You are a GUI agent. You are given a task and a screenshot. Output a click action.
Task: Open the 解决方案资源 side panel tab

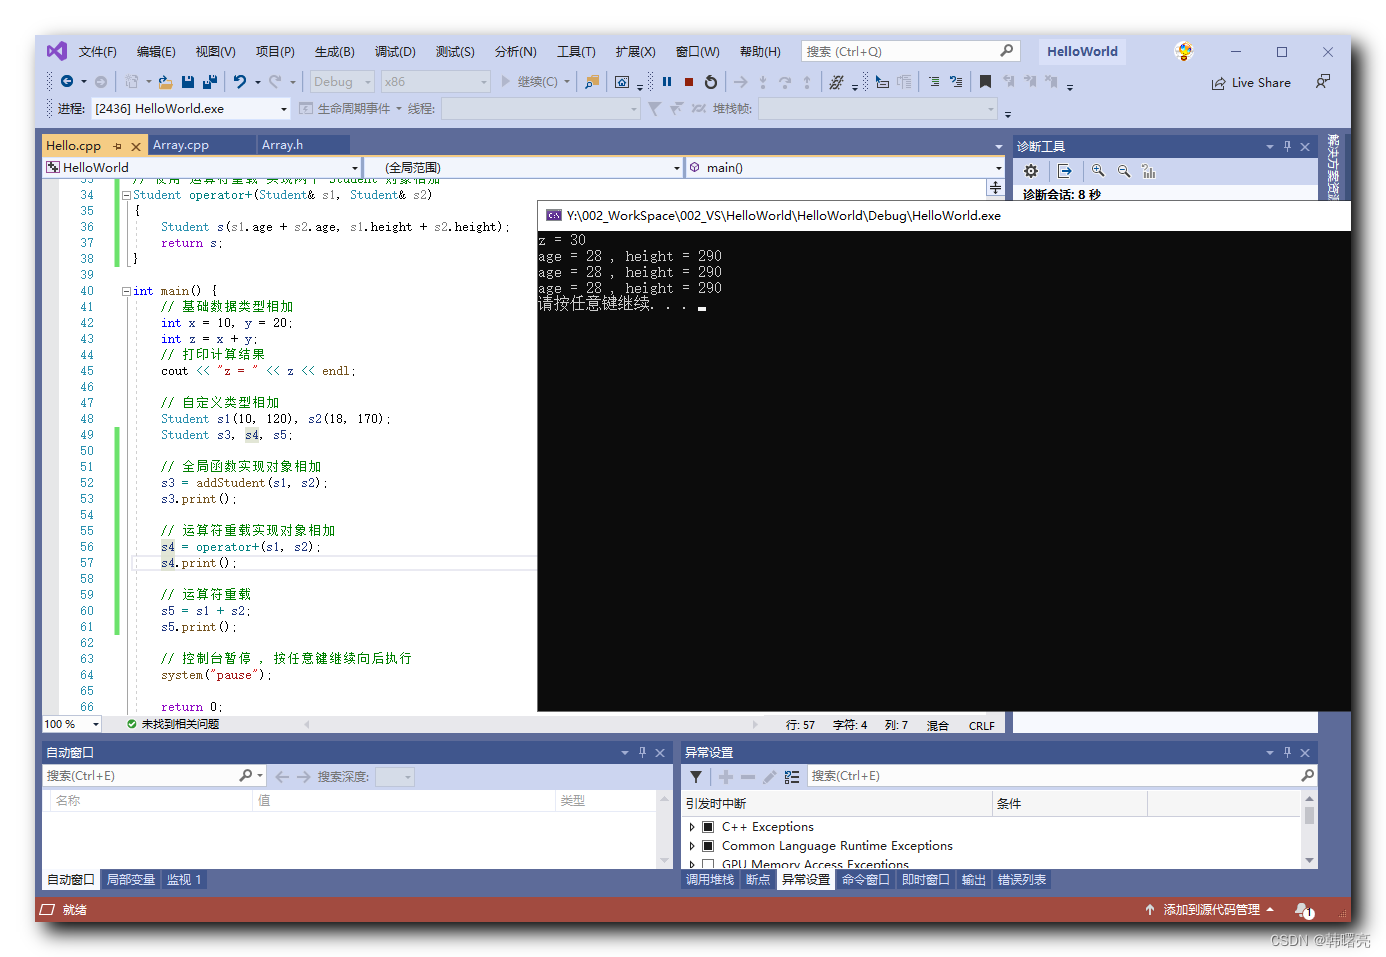[1332, 165]
